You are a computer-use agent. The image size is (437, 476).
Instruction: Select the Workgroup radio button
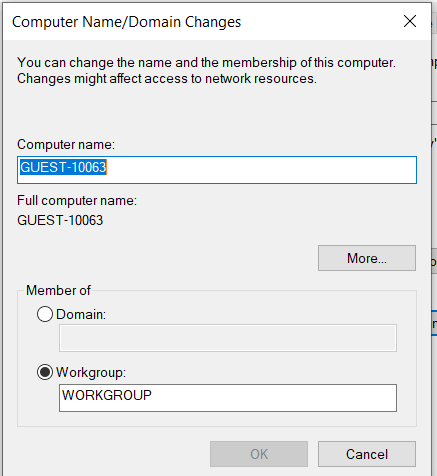click(45, 372)
